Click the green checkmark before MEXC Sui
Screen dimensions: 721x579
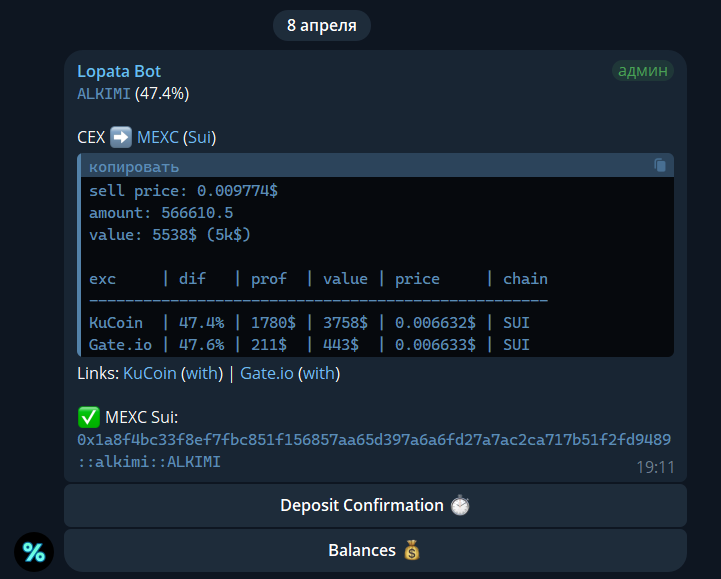89,417
